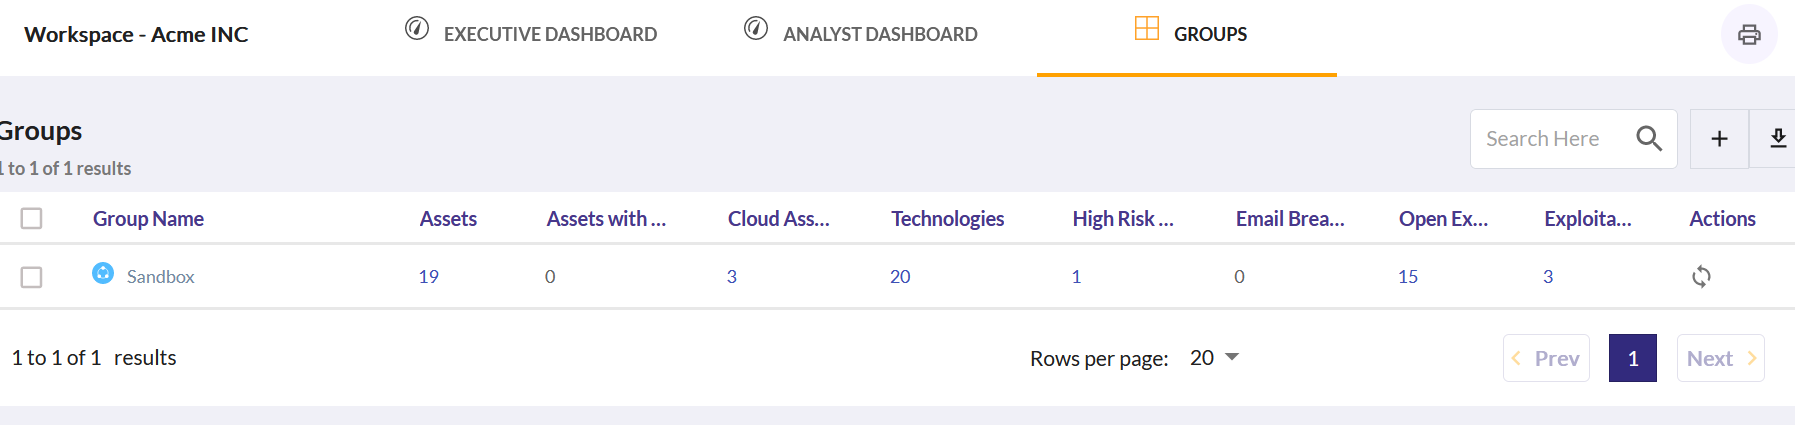Click the magnifier search icon
This screenshot has width=1795, height=425.
tap(1649, 139)
